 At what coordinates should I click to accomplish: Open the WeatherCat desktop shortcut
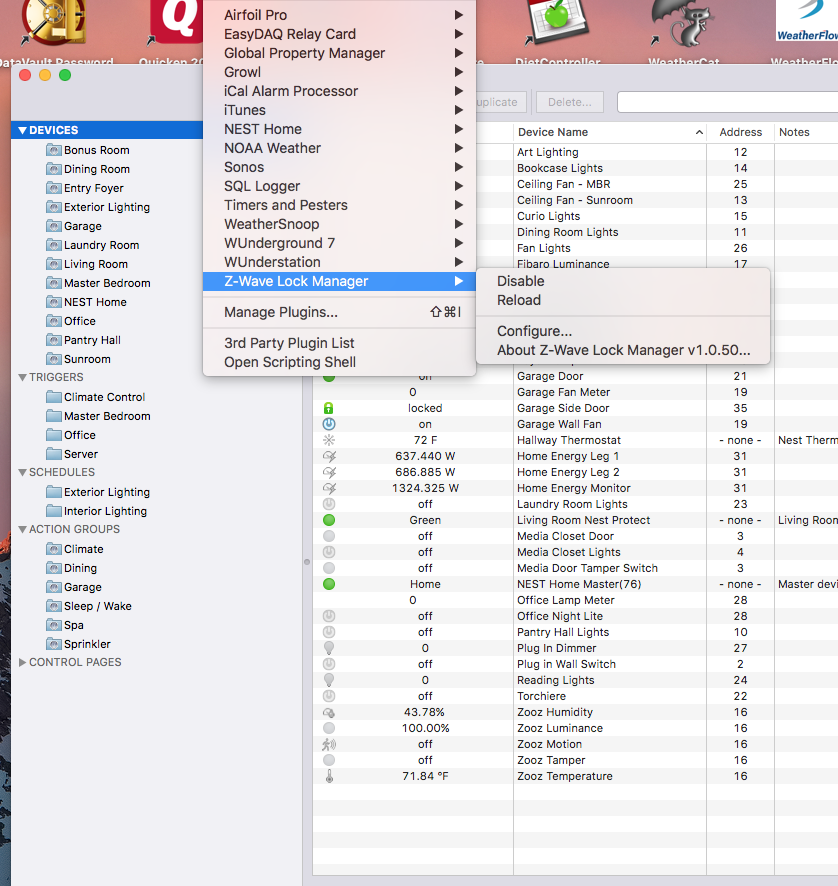click(683, 25)
